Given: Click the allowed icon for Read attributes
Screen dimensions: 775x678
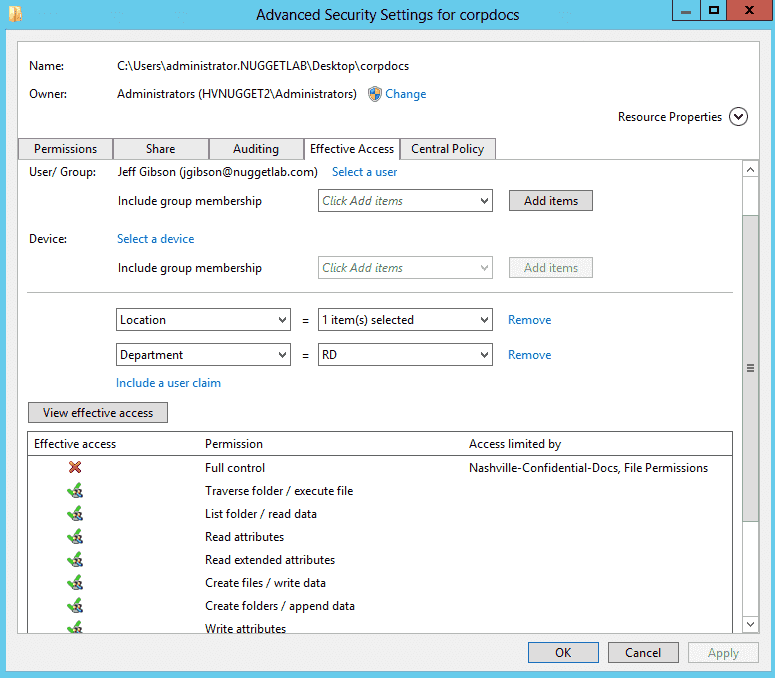Looking at the screenshot, I should click(x=75, y=536).
